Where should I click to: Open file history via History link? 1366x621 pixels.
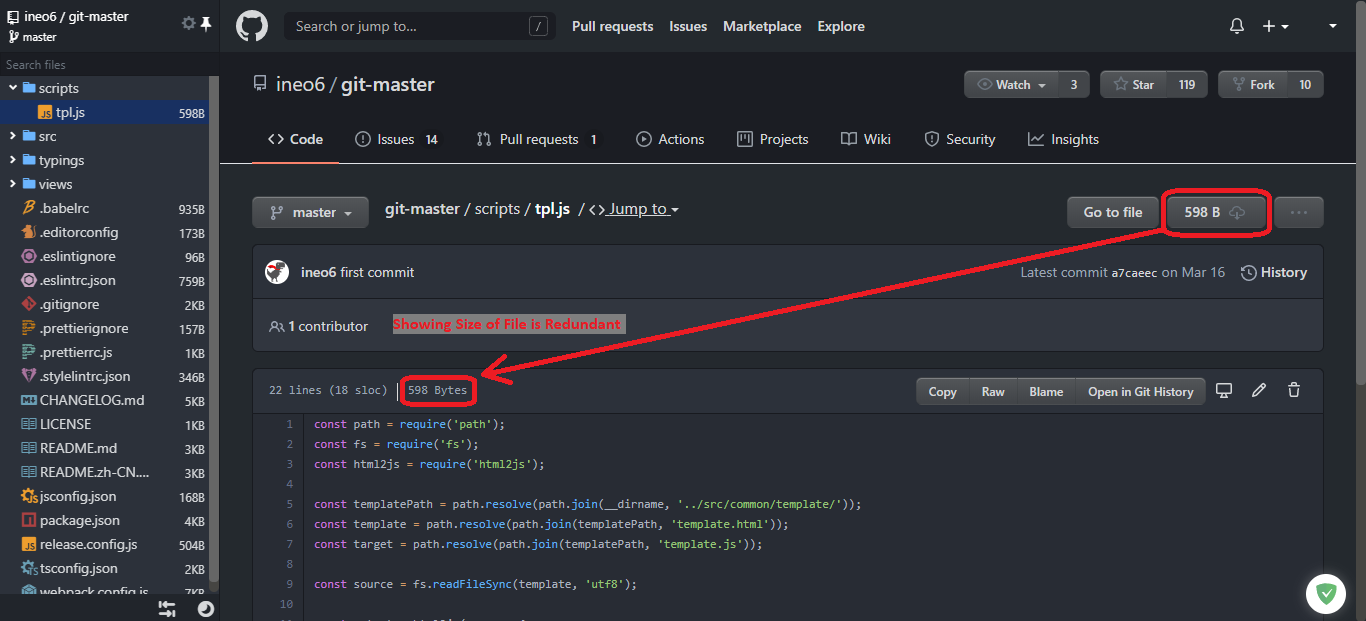pyautogui.click(x=1274, y=272)
